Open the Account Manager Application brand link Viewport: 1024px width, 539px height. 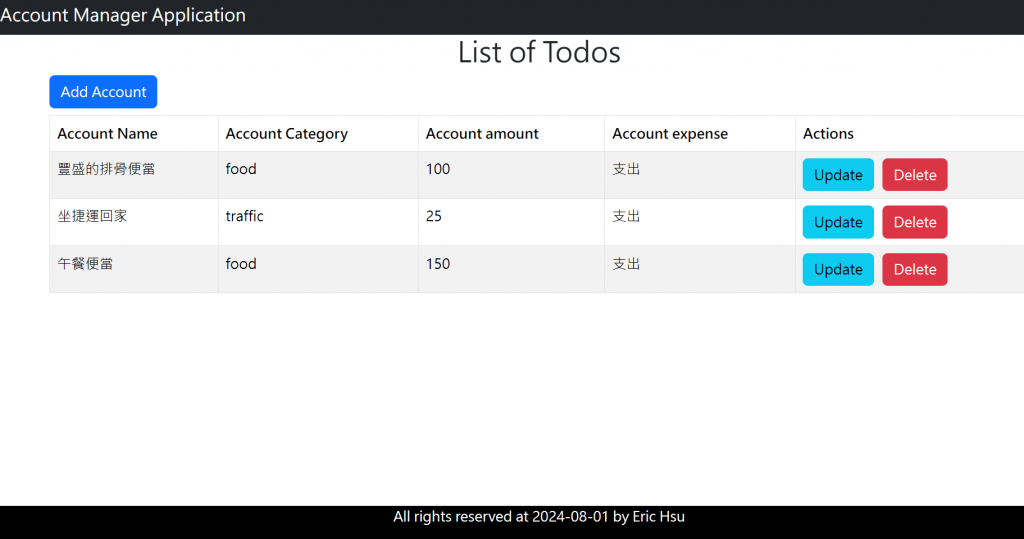(x=123, y=16)
